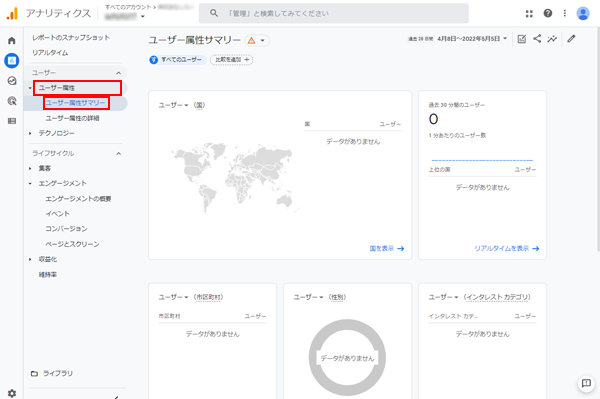Image resolution: width=600 pixels, height=399 pixels.
Task: Open the Google apps grid icon
Action: click(x=529, y=14)
